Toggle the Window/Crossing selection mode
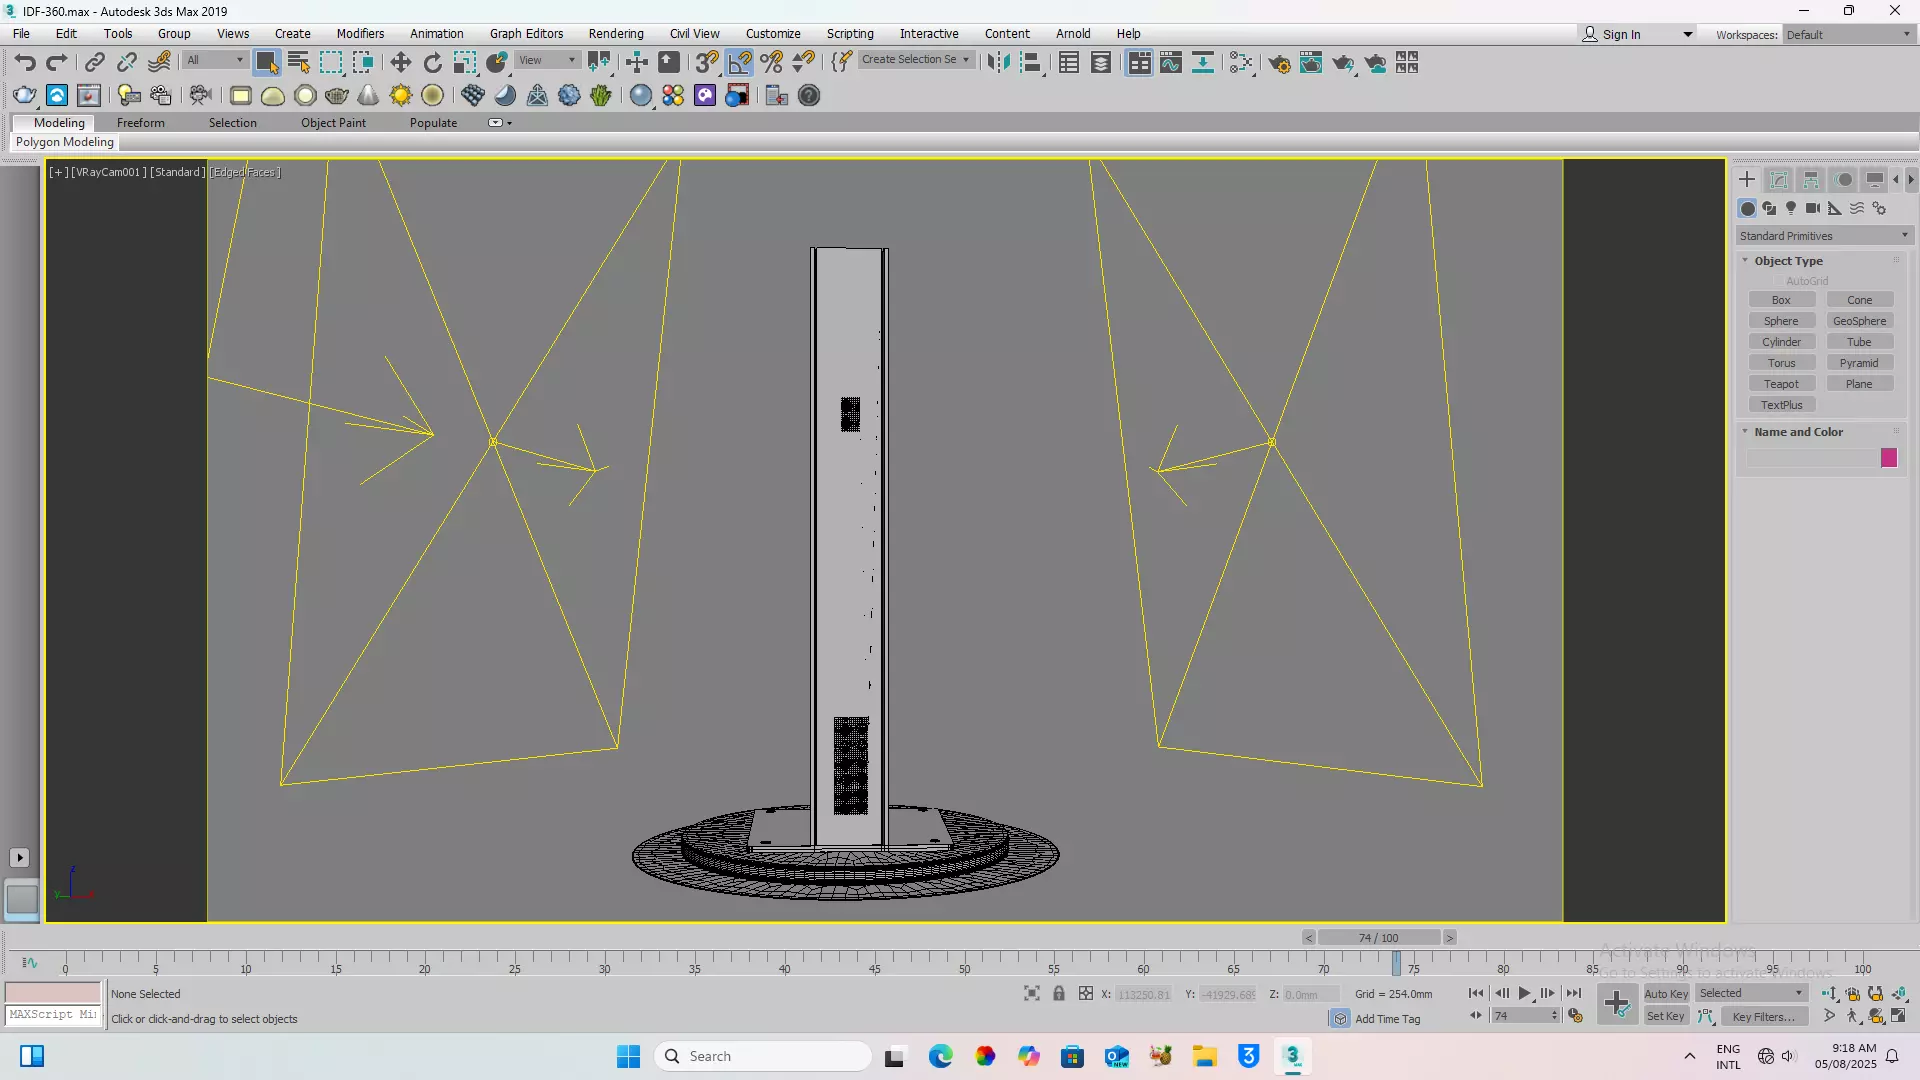The width and height of the screenshot is (1920, 1080). (363, 63)
